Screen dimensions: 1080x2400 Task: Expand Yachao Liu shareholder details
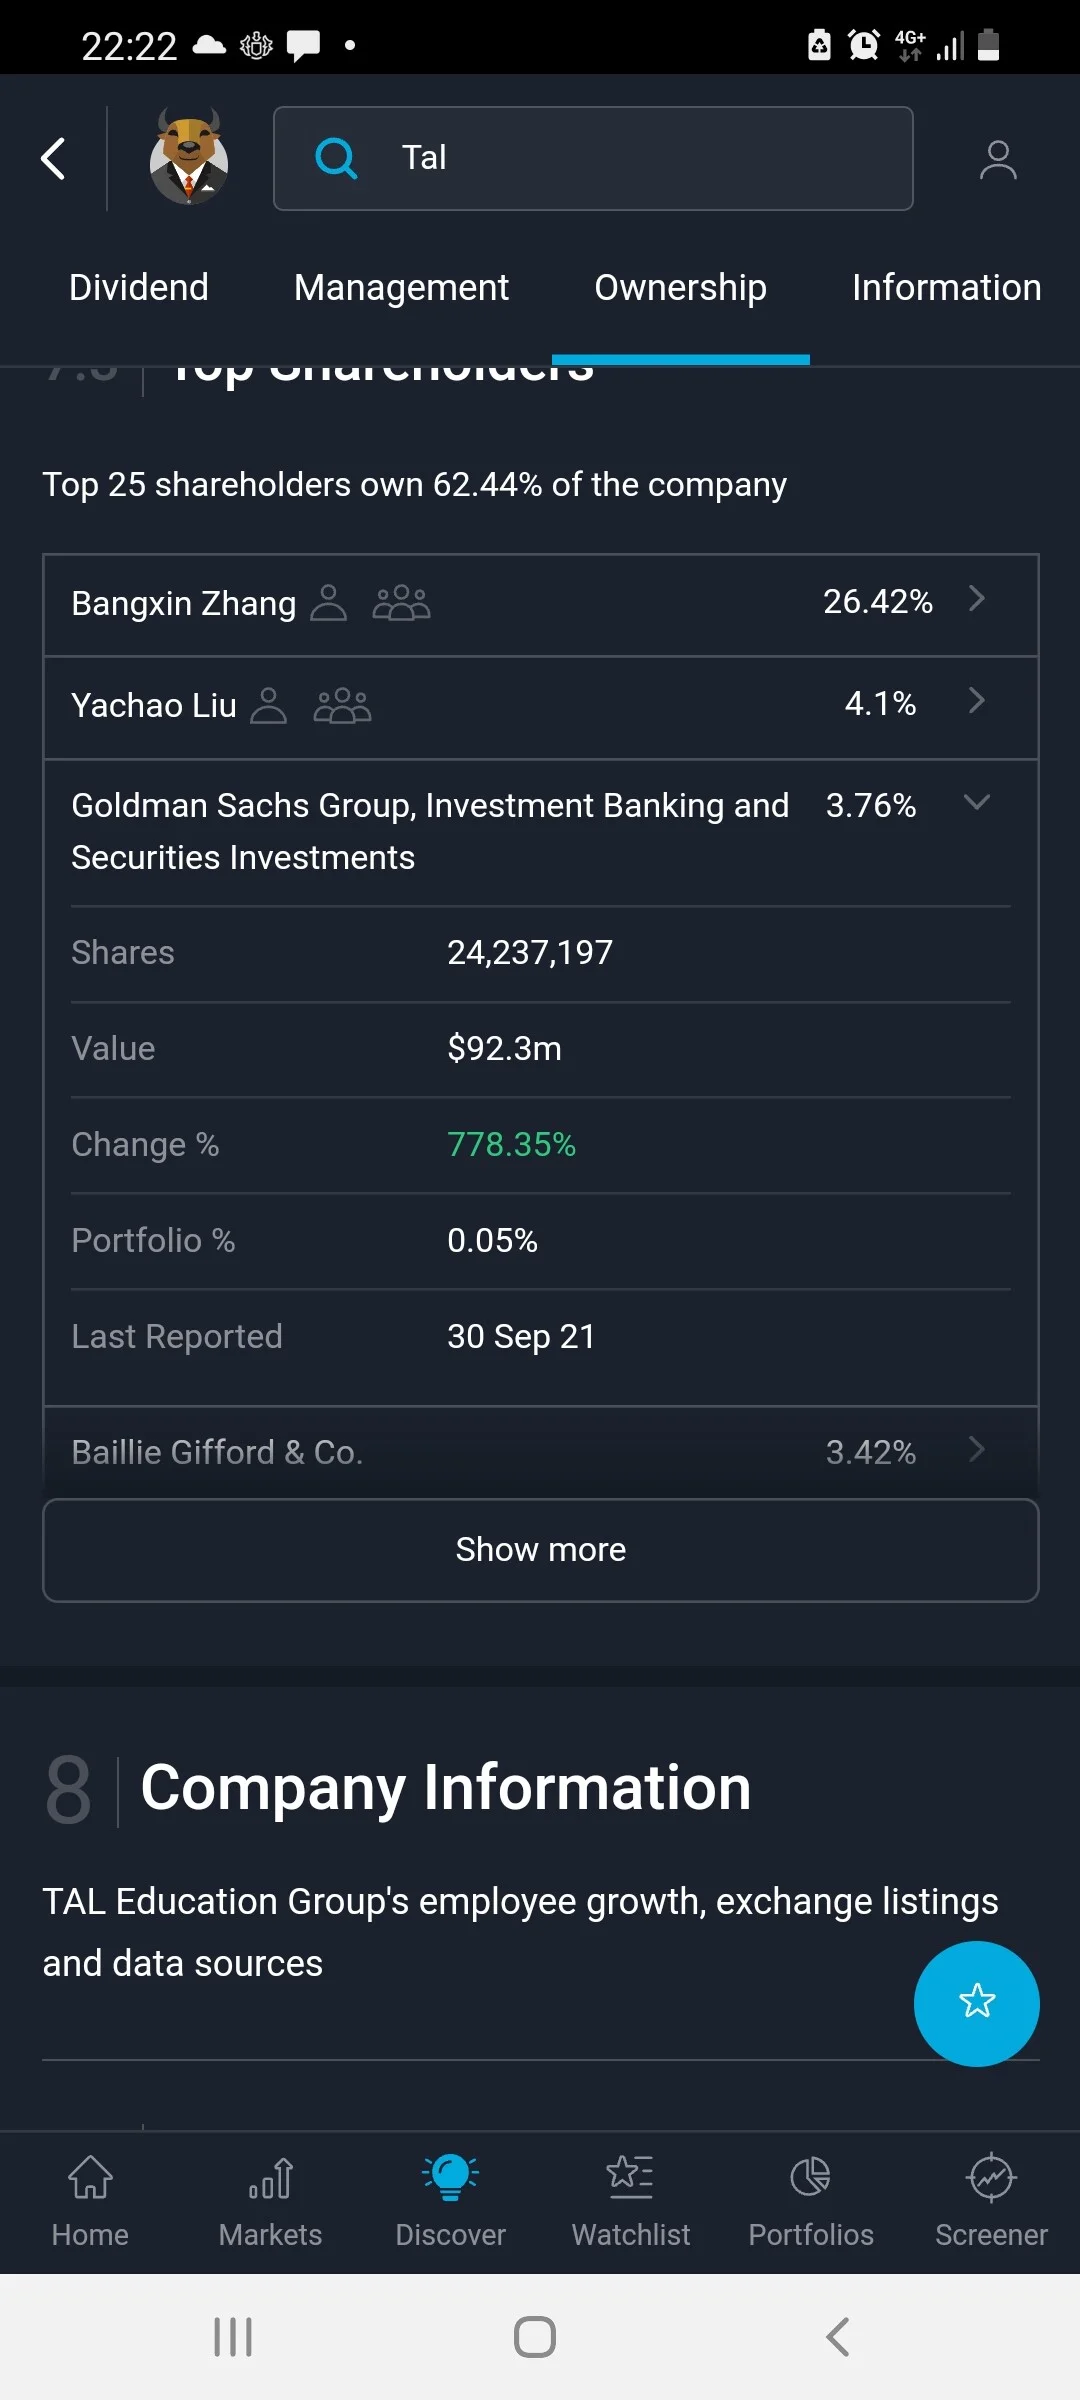(540, 708)
